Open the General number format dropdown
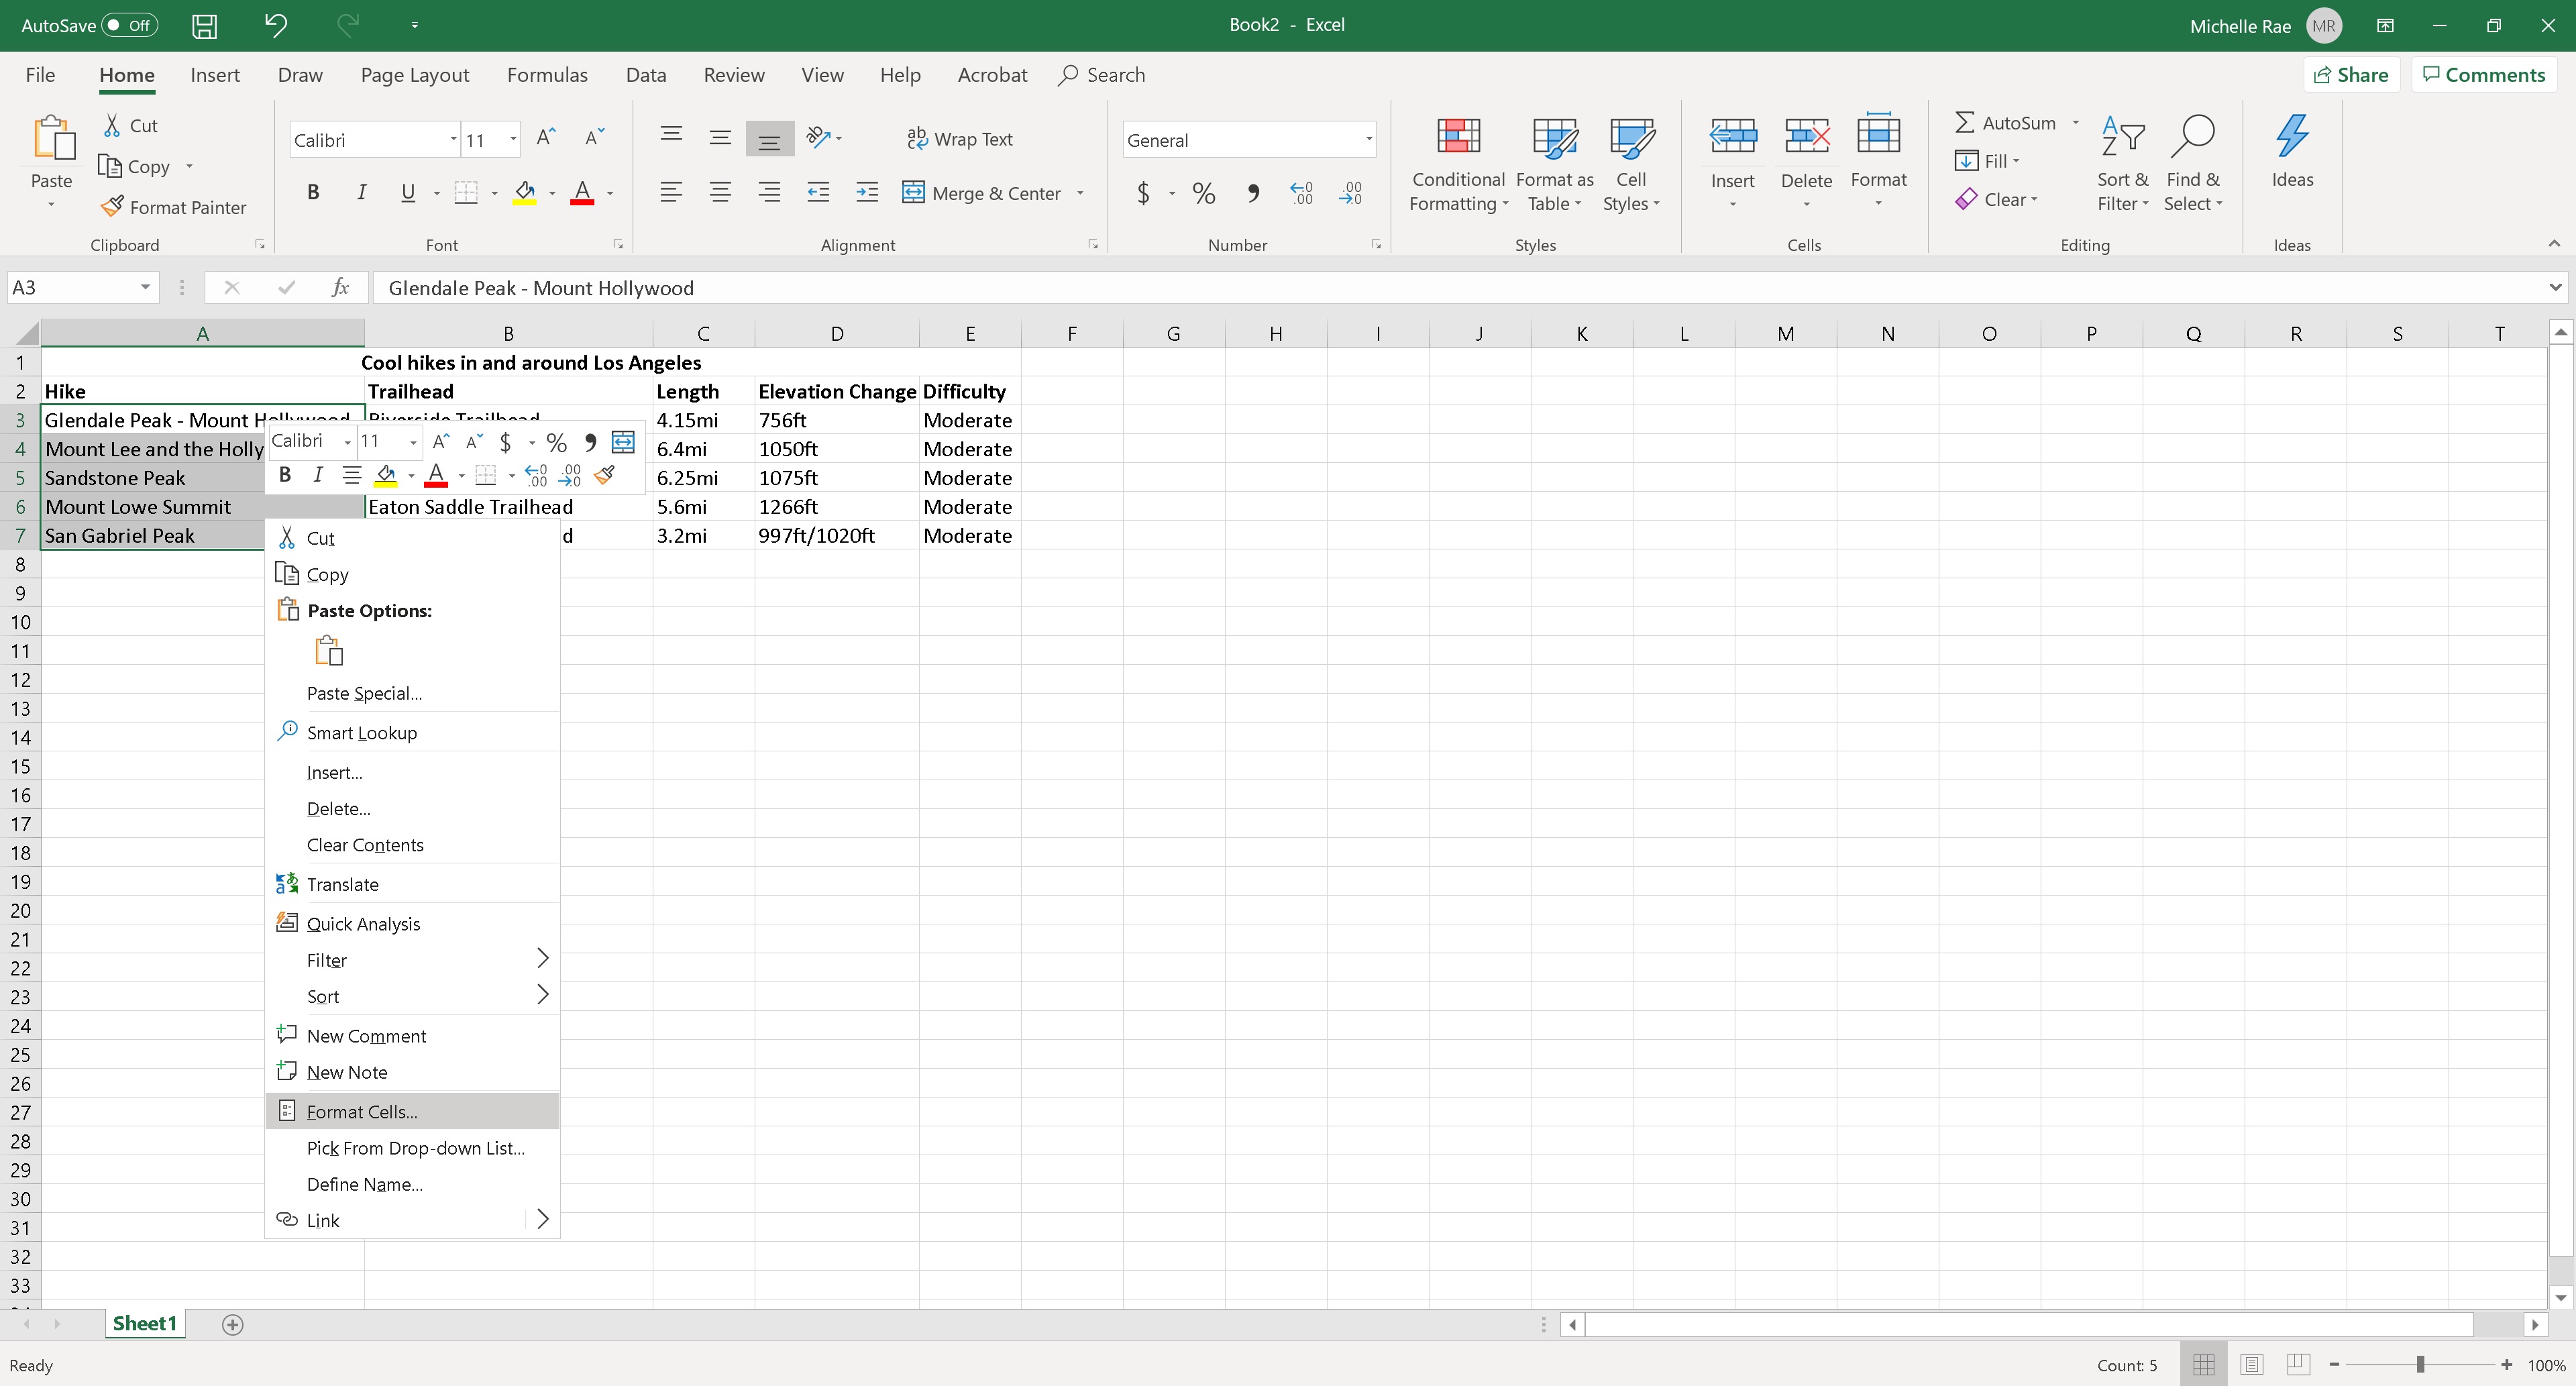 pyautogui.click(x=1368, y=140)
